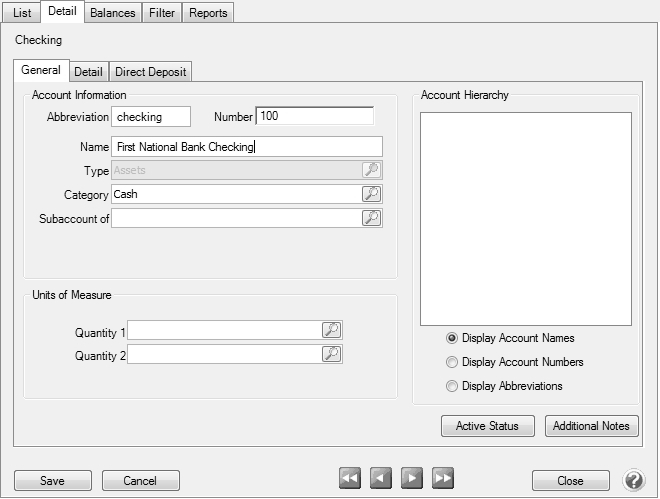Screen dimensions: 660x499
Task: Switch to the Reports tab
Action: 209,13
